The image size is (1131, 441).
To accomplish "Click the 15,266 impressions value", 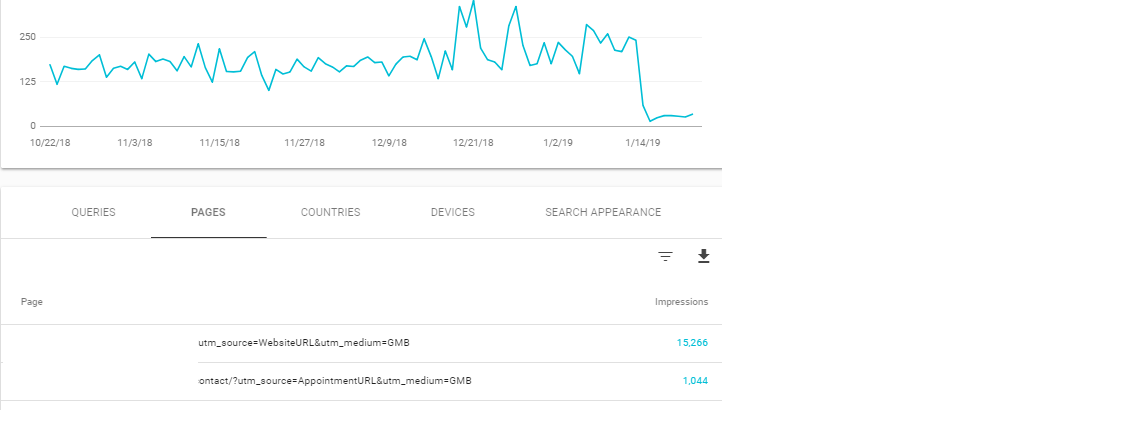I will pos(692,343).
